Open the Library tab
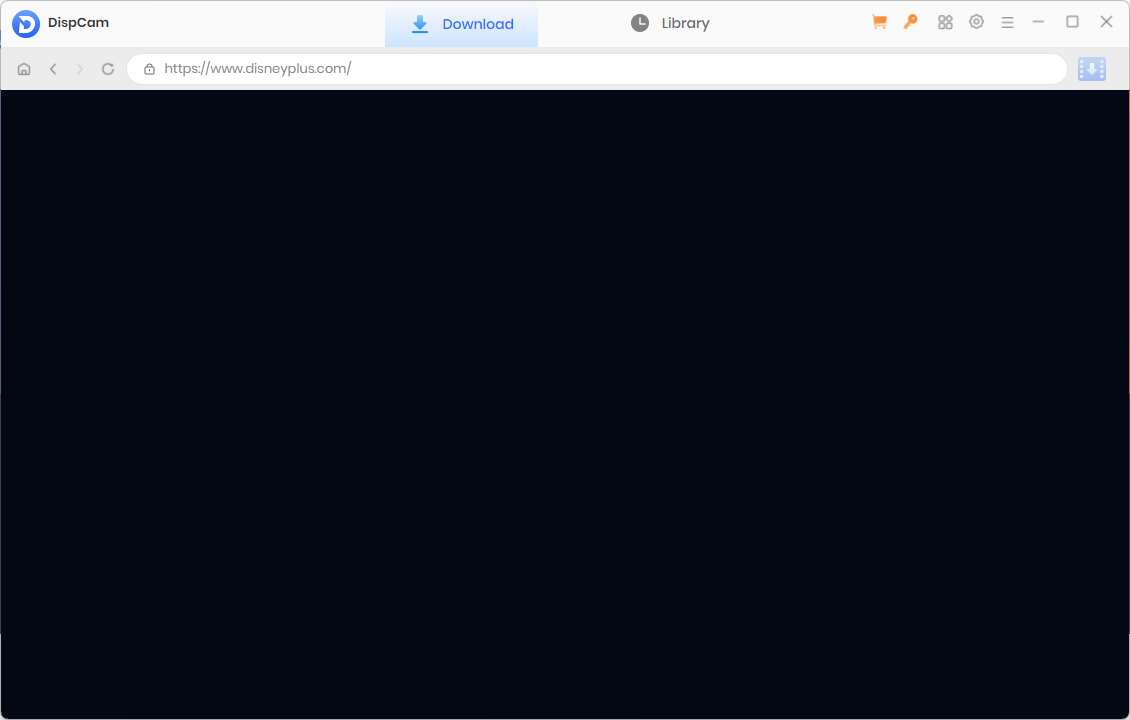 (x=670, y=23)
